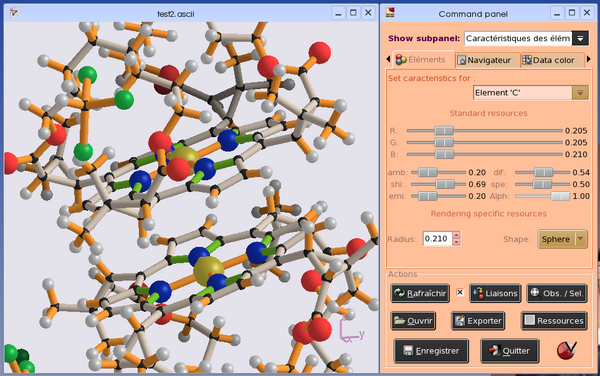Click the Alph opacity slider handle

coord(560,196)
